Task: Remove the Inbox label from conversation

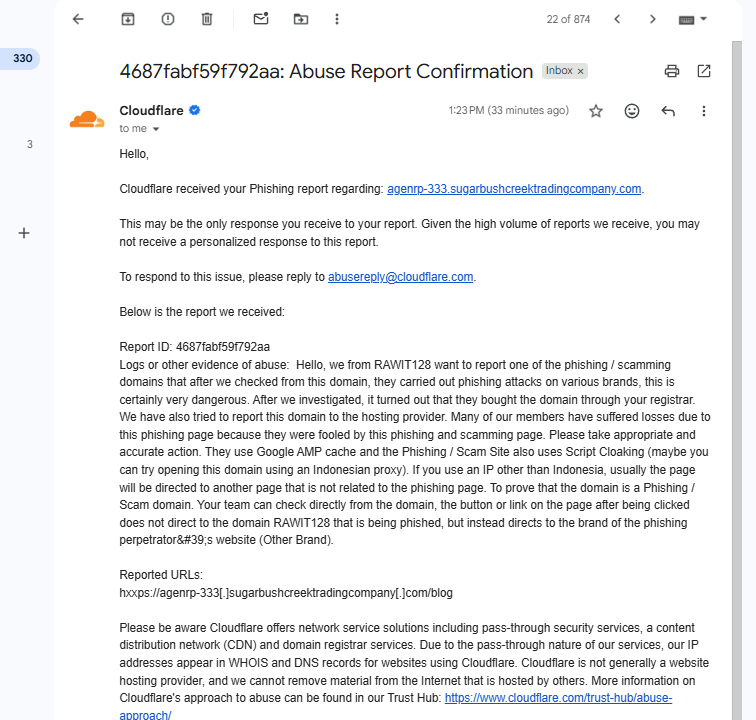Action: coord(581,71)
